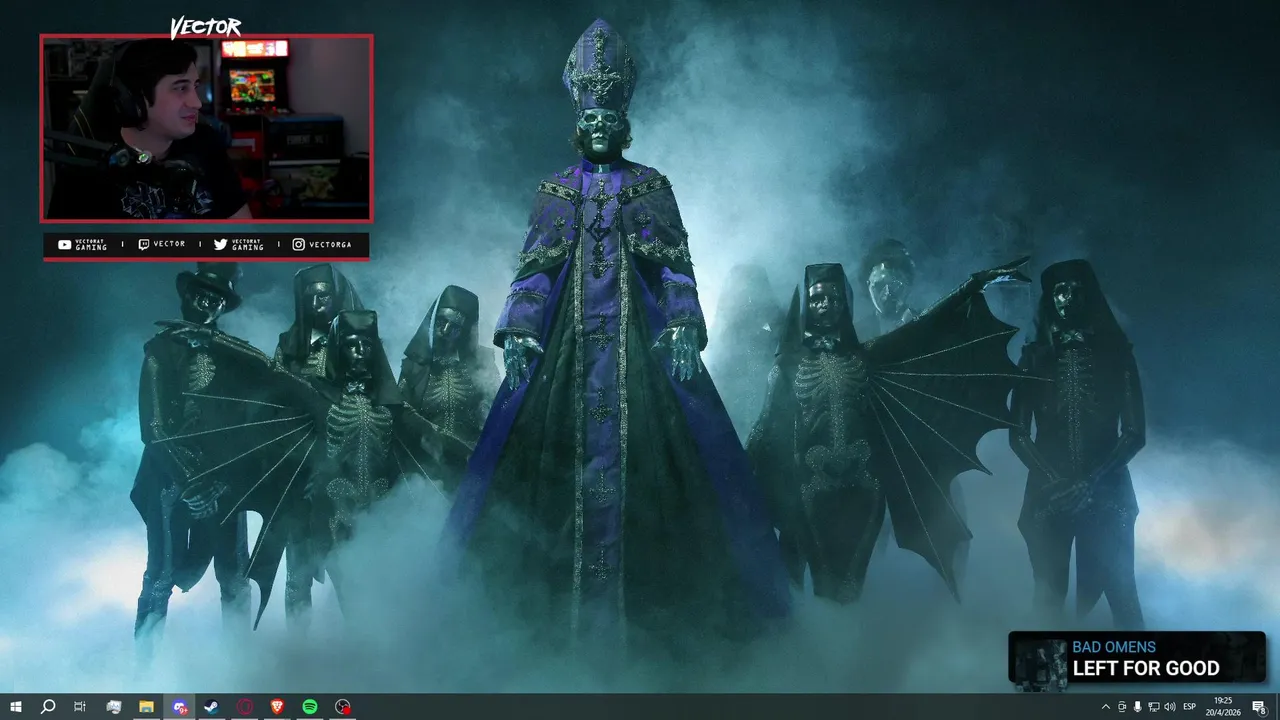1280x720 pixels.
Task: Open the monitor app icon beside Task View
Action: click(113, 707)
